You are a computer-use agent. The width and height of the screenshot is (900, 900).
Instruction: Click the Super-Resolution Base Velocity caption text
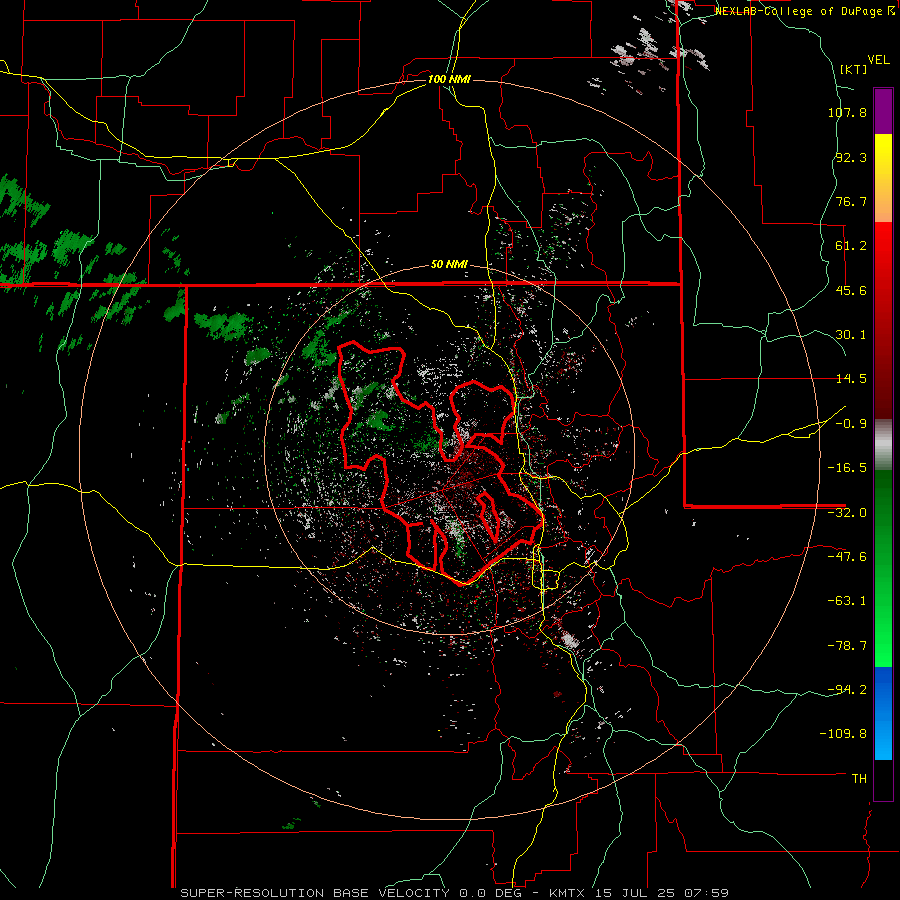pyautogui.click(x=454, y=893)
